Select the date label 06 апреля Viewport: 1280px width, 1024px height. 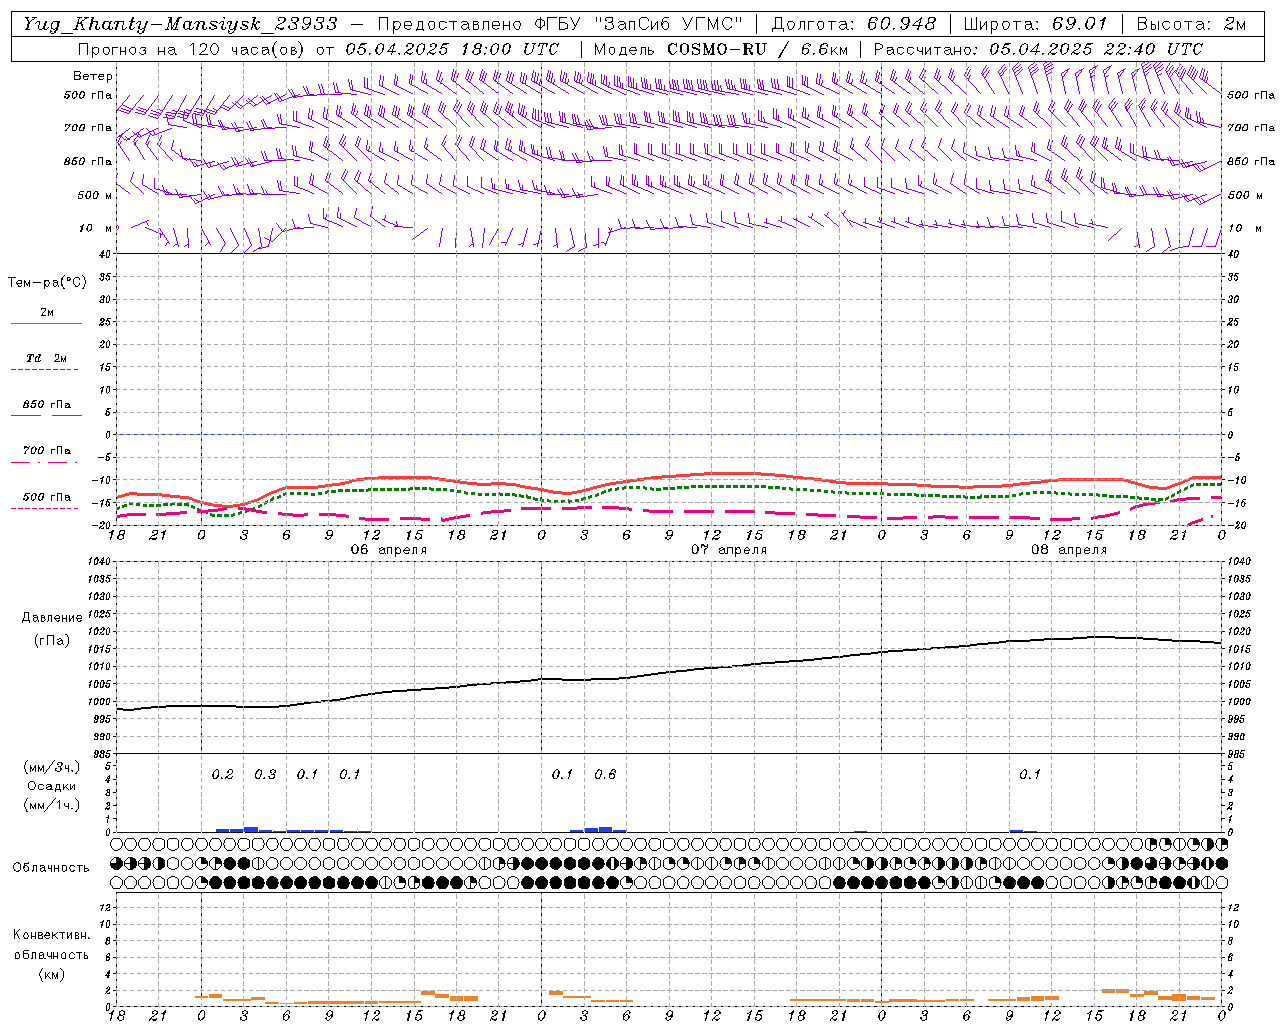coord(388,550)
